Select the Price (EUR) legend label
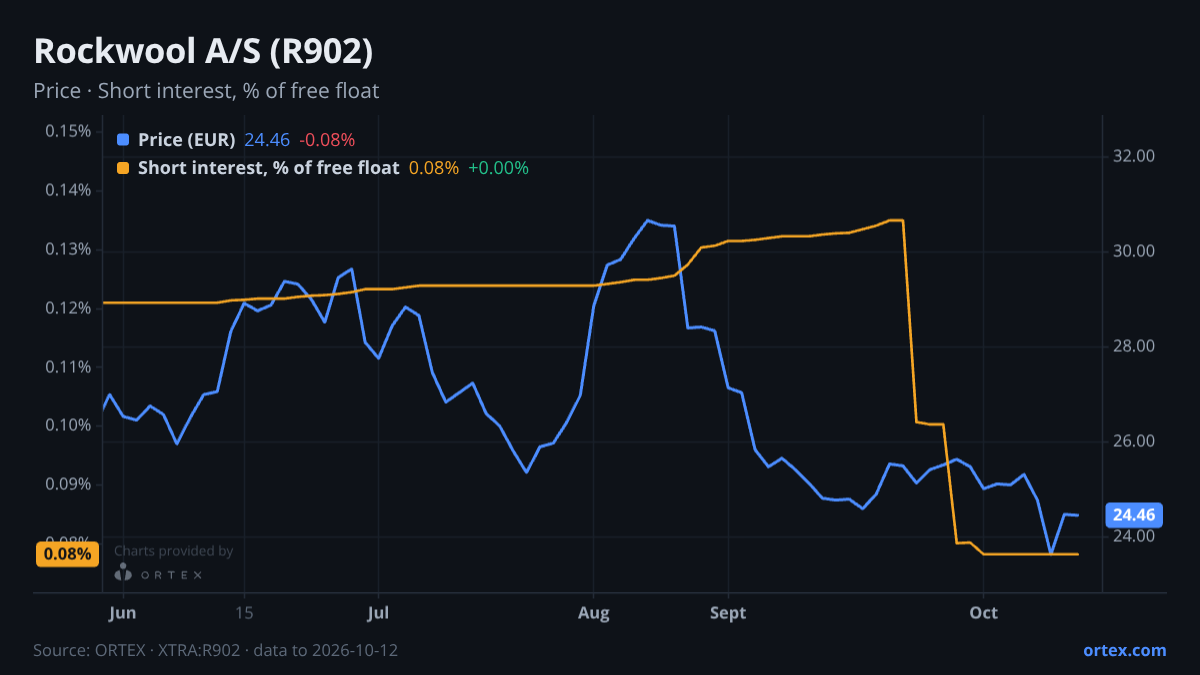The height and width of the screenshot is (675, 1200). [187, 140]
